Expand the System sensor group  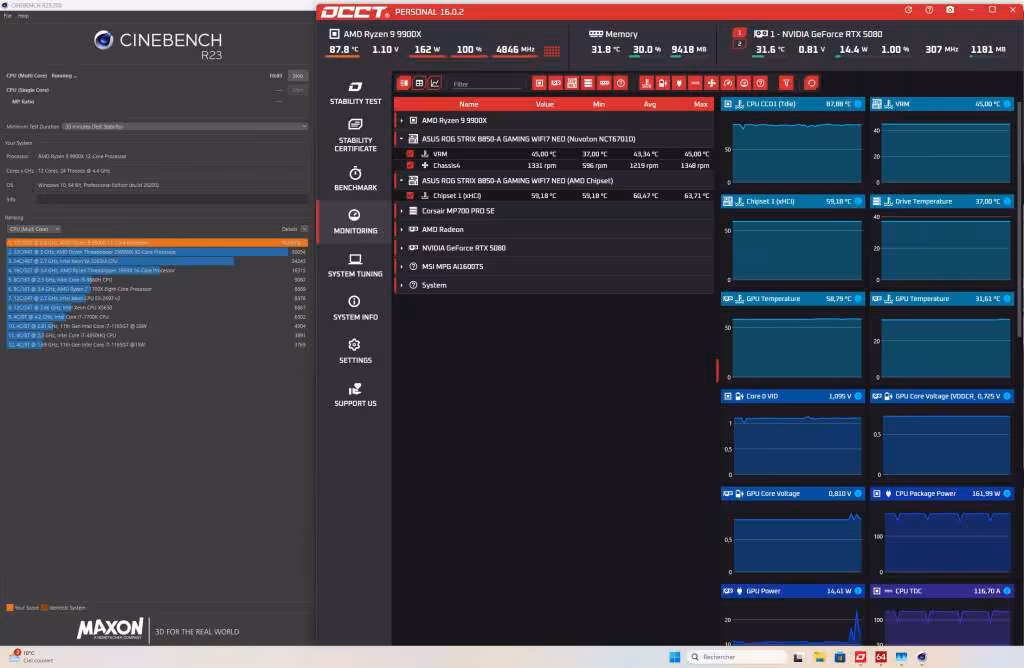(x=402, y=285)
